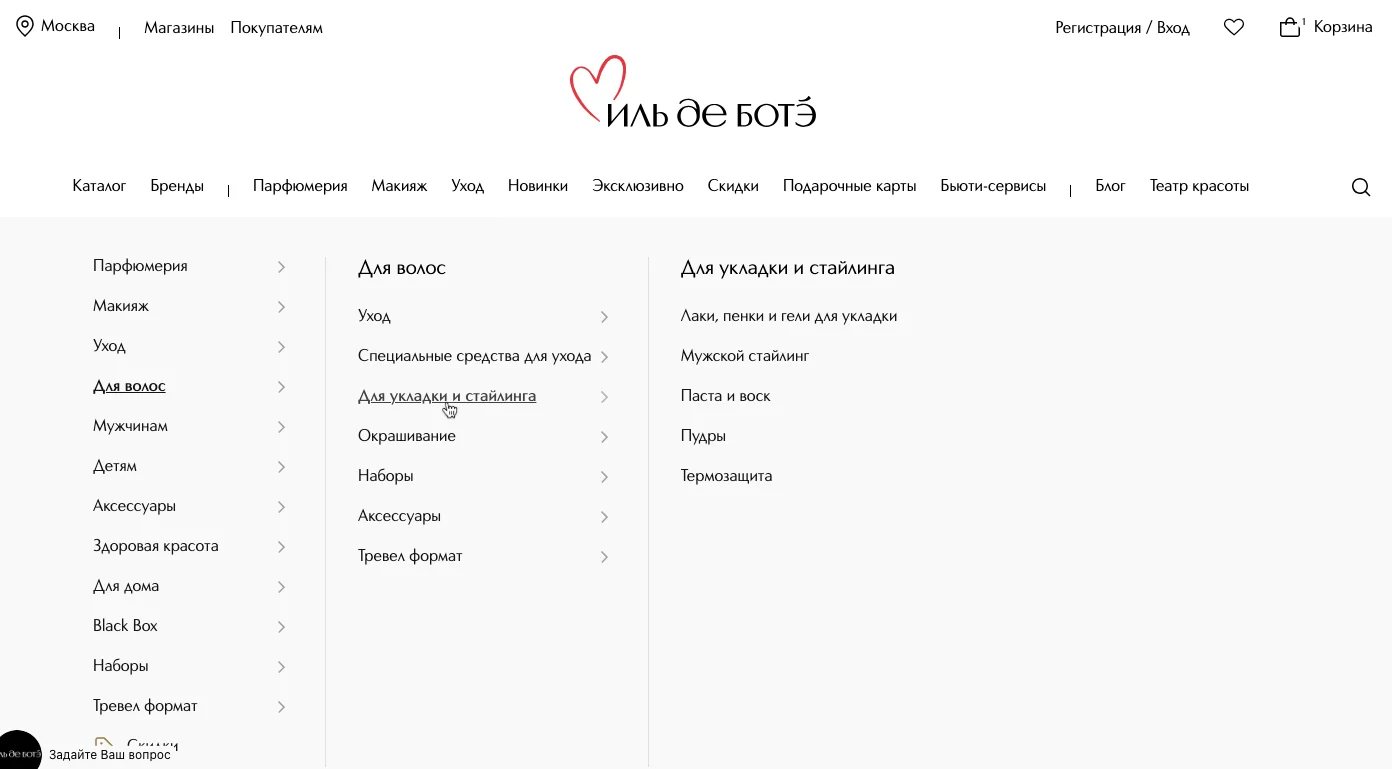Open the wishlist via heart icon

1233,27
